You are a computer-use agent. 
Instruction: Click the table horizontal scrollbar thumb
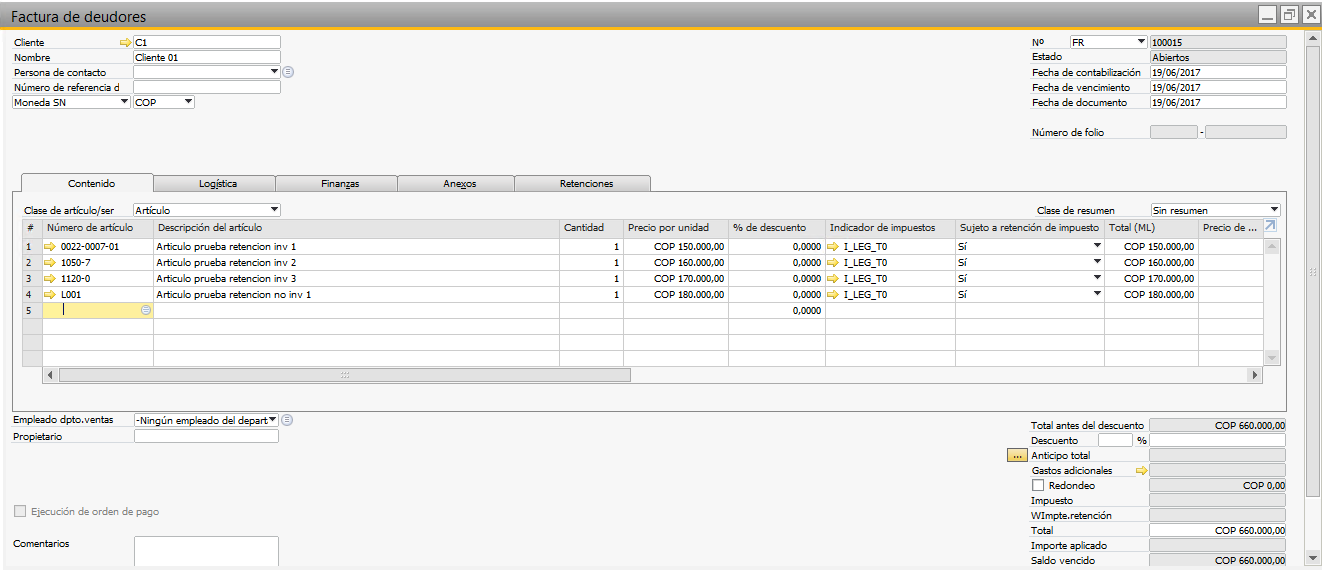[x=344, y=375]
